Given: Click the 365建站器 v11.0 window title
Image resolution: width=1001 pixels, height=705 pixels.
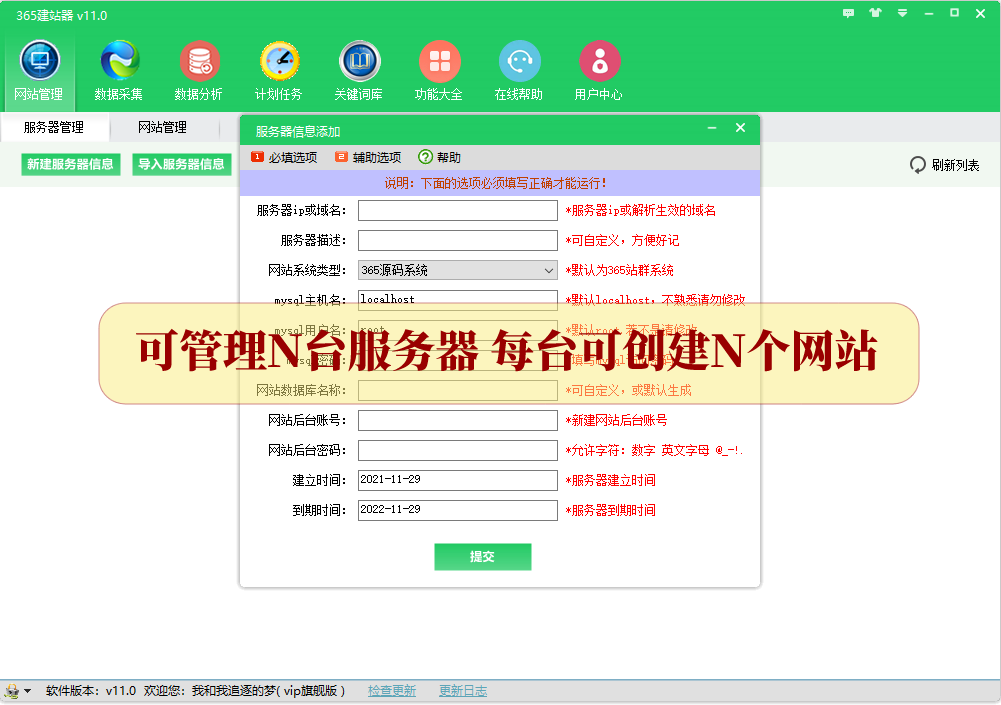Looking at the screenshot, I should (x=62, y=15).
